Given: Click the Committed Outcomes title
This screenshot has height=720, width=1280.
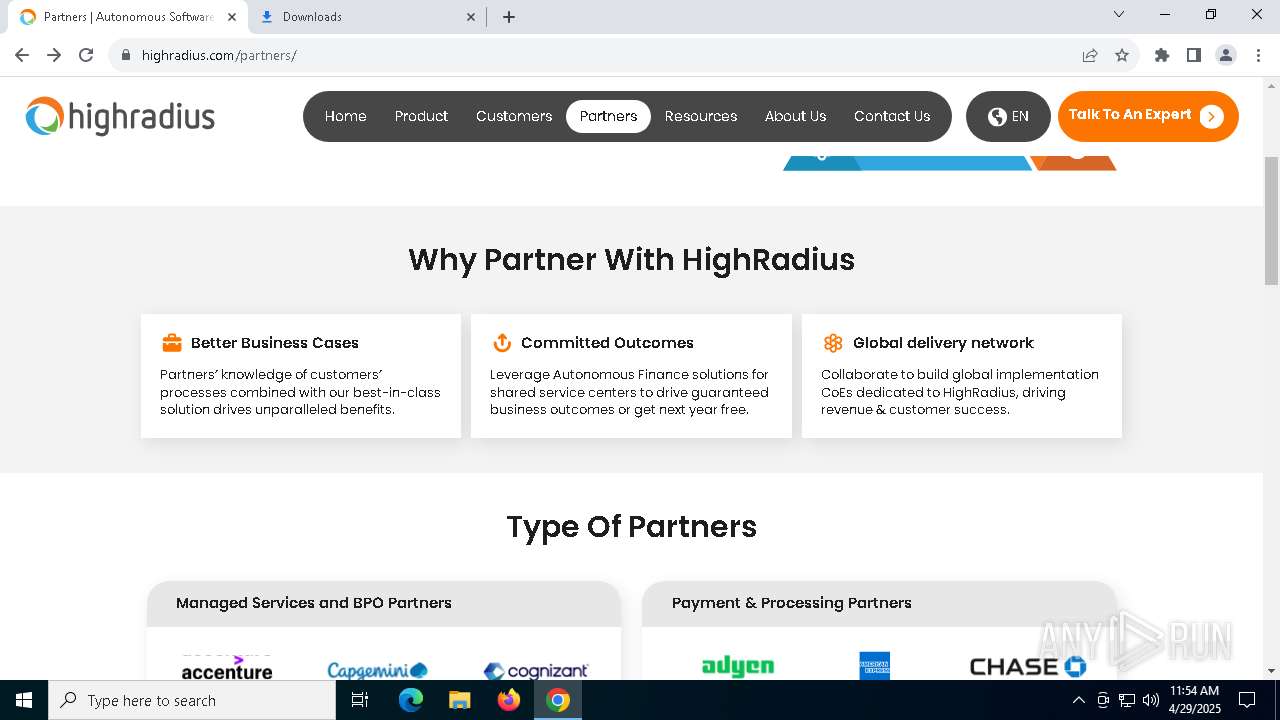Looking at the screenshot, I should tap(607, 343).
